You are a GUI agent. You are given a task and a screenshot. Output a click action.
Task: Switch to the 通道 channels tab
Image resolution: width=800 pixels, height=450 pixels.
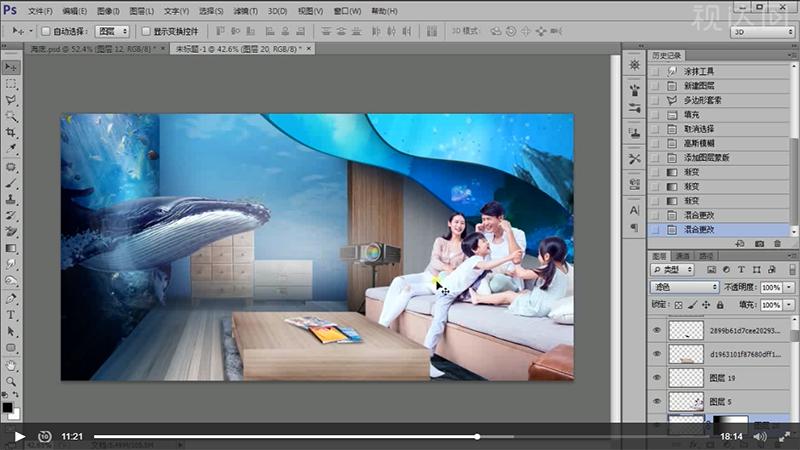coord(682,256)
